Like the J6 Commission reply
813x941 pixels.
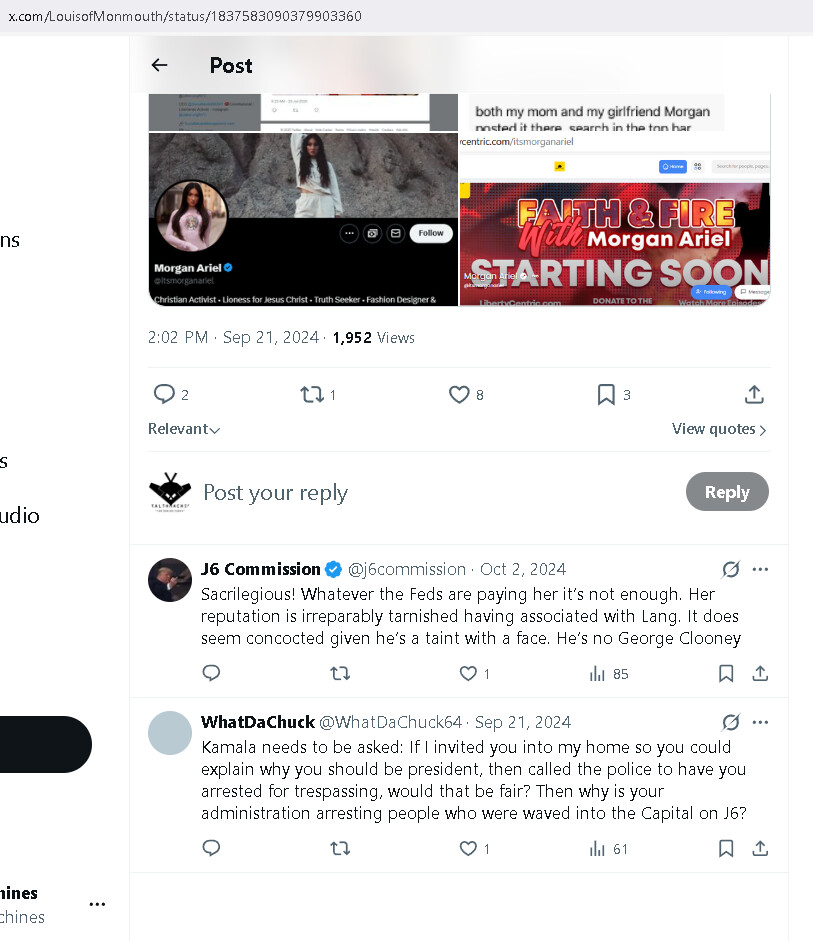(468, 674)
